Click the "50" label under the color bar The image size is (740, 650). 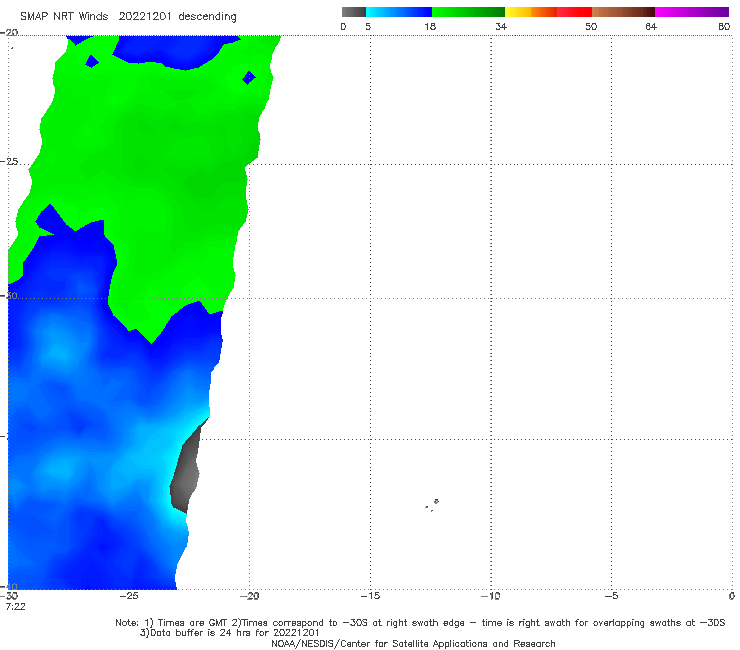[x=591, y=26]
